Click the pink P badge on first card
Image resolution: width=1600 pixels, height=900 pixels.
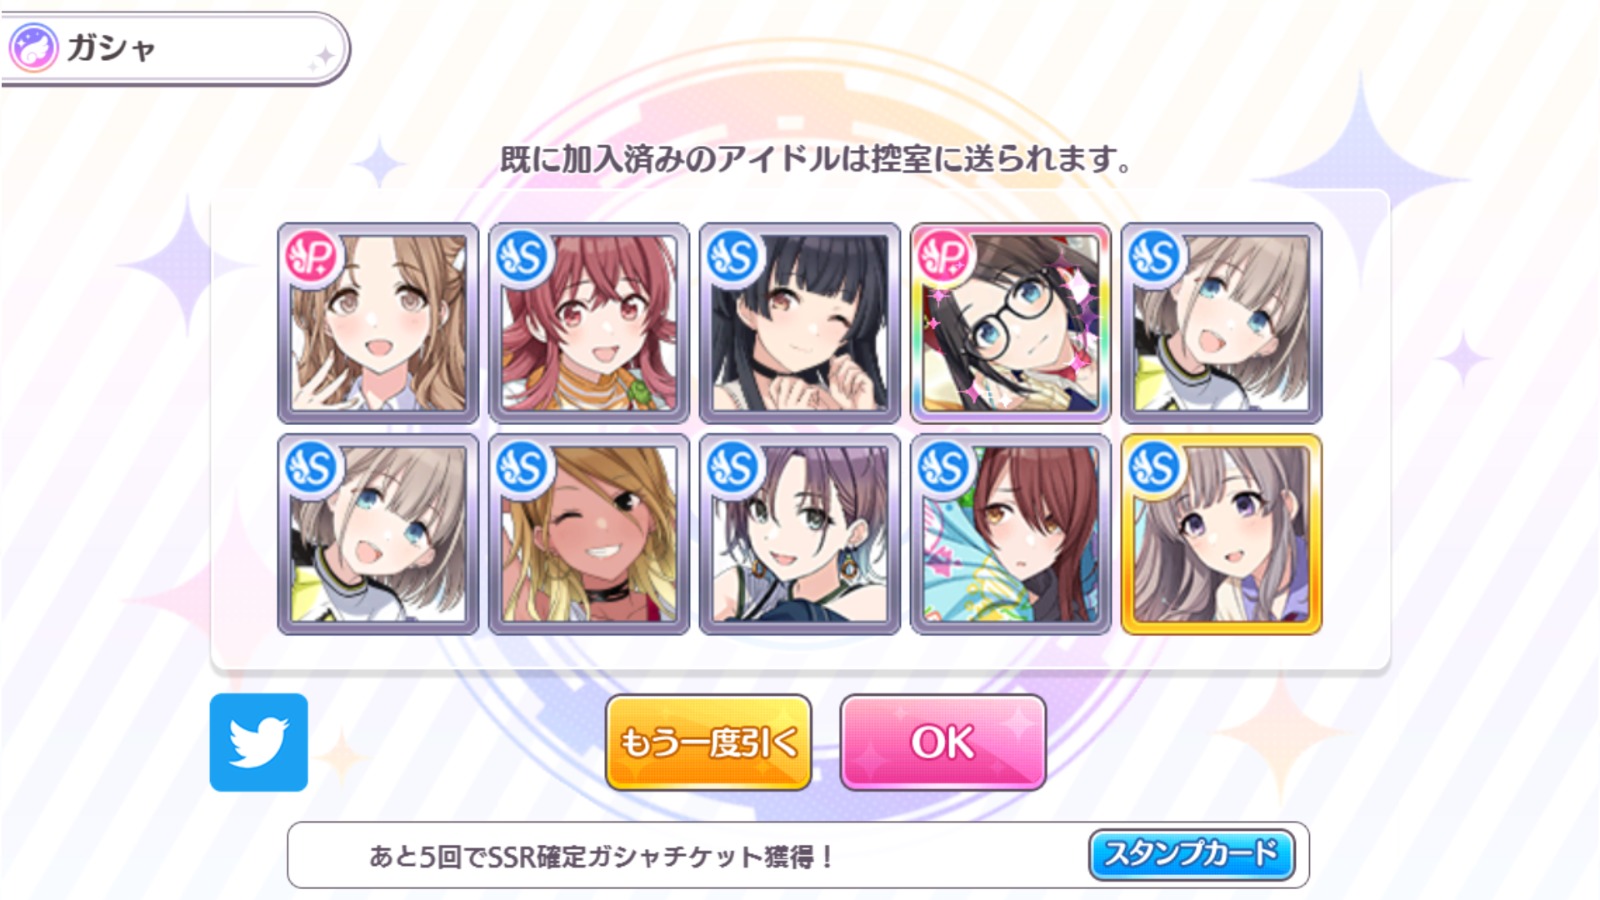point(314,257)
